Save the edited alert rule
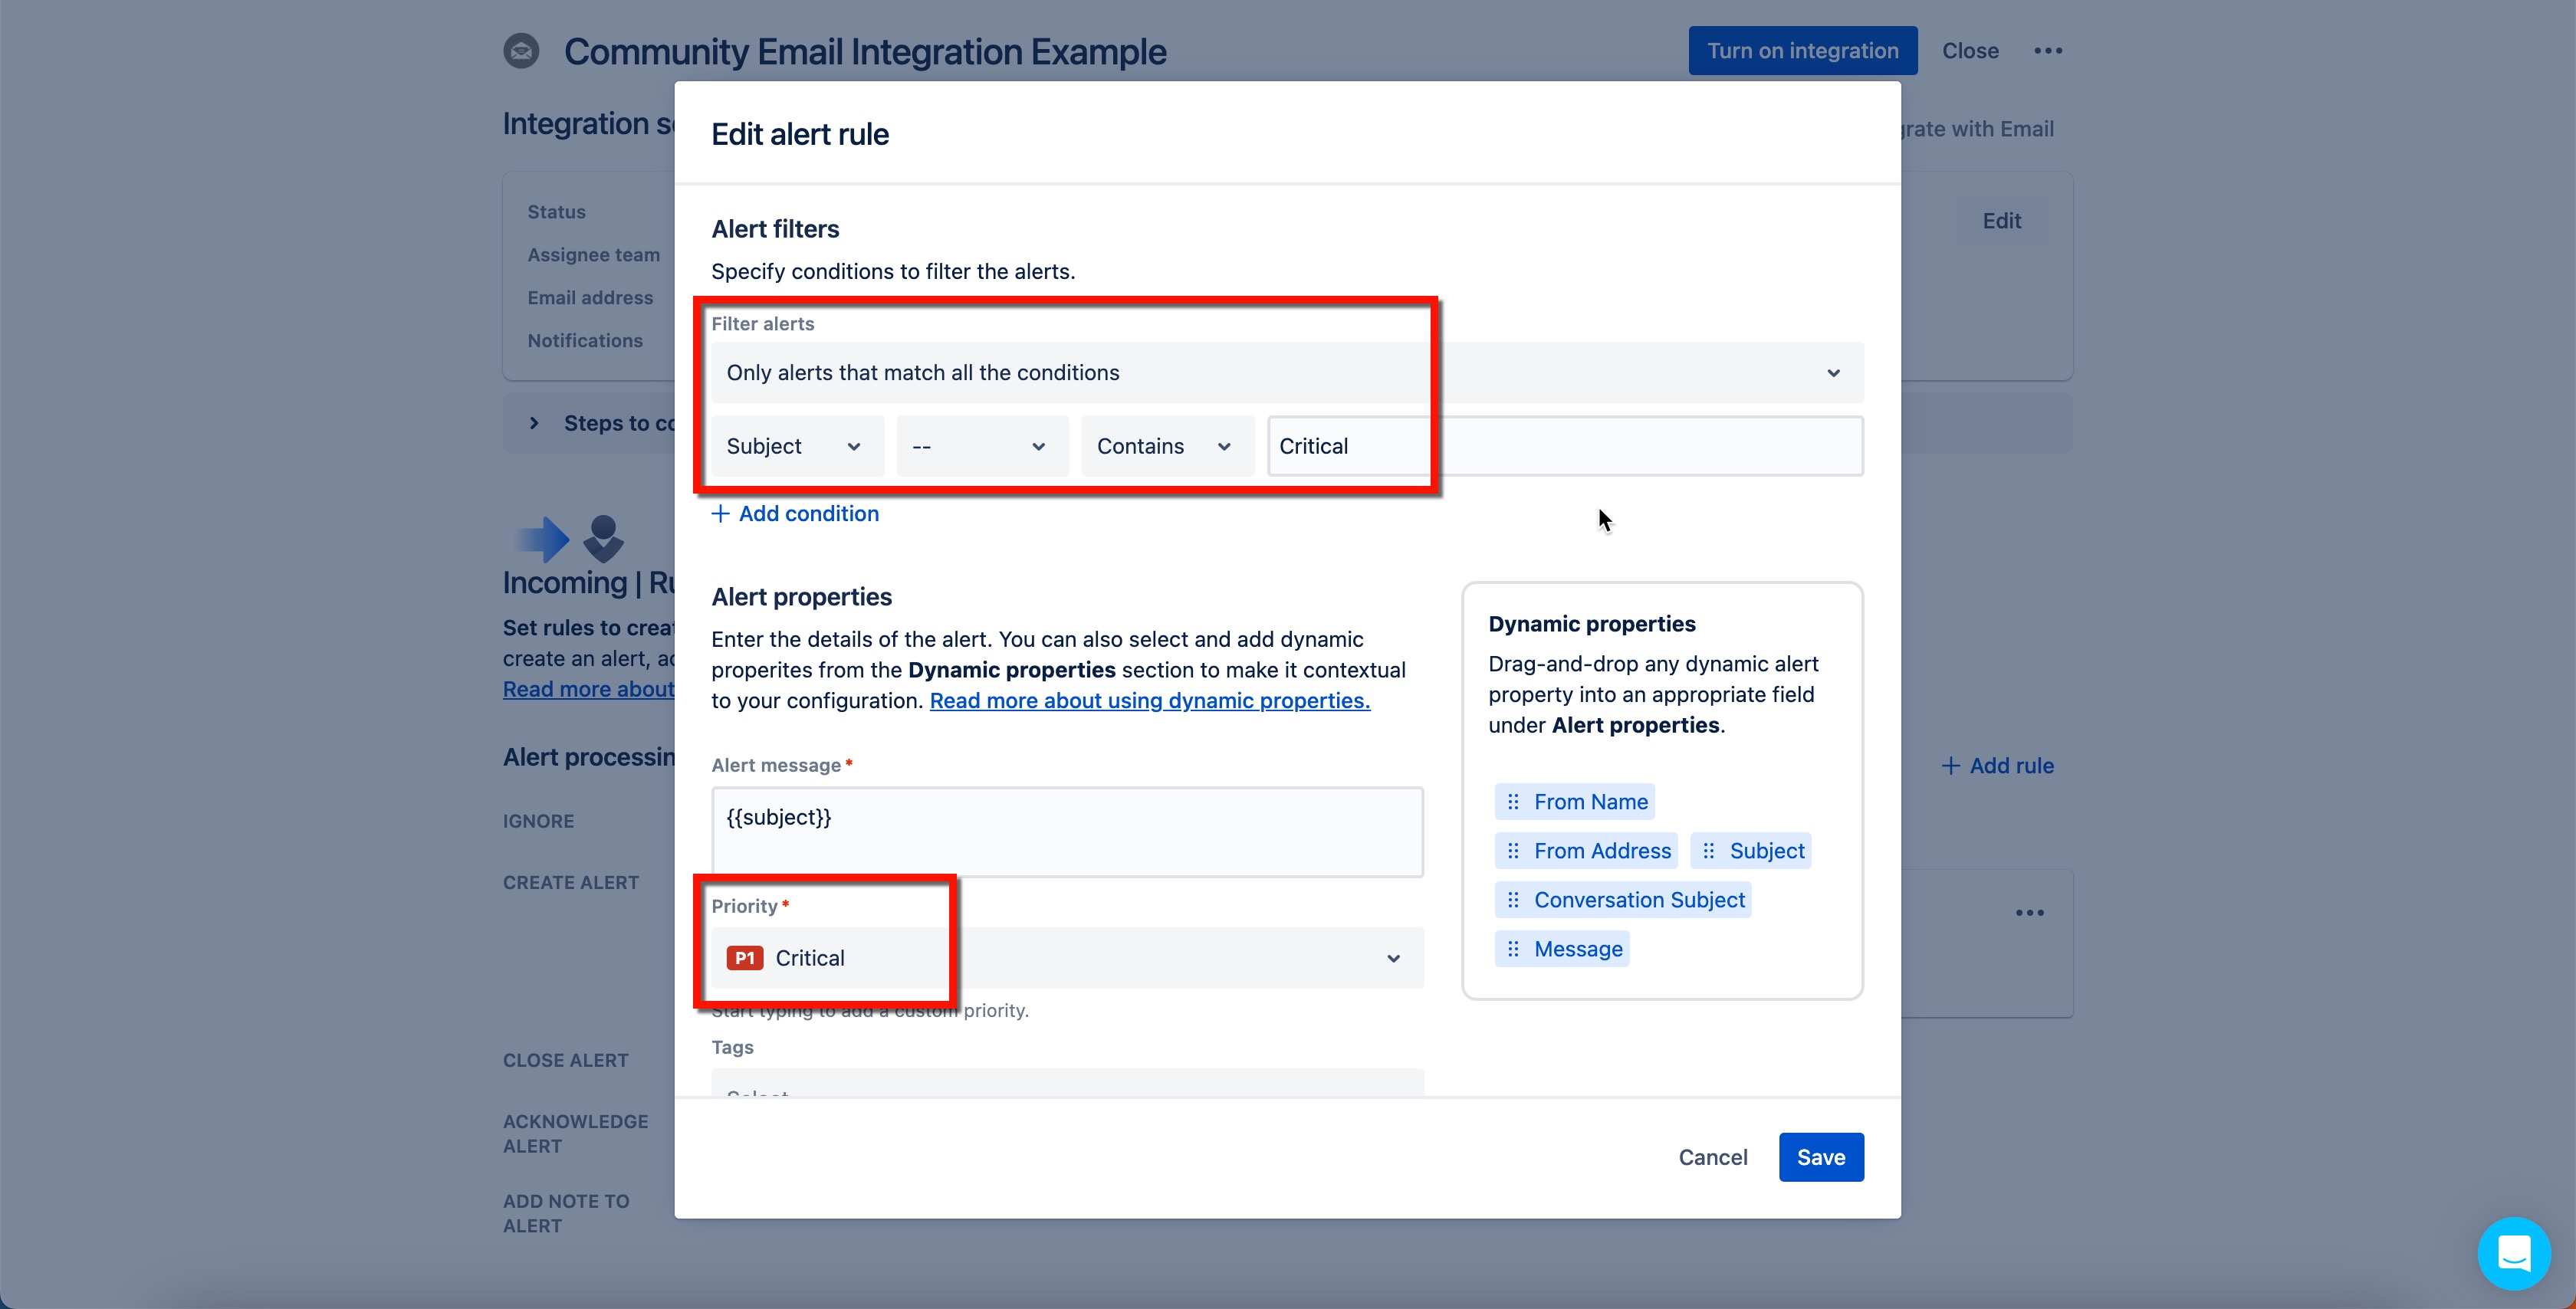2576x1309 pixels. tap(1820, 1156)
